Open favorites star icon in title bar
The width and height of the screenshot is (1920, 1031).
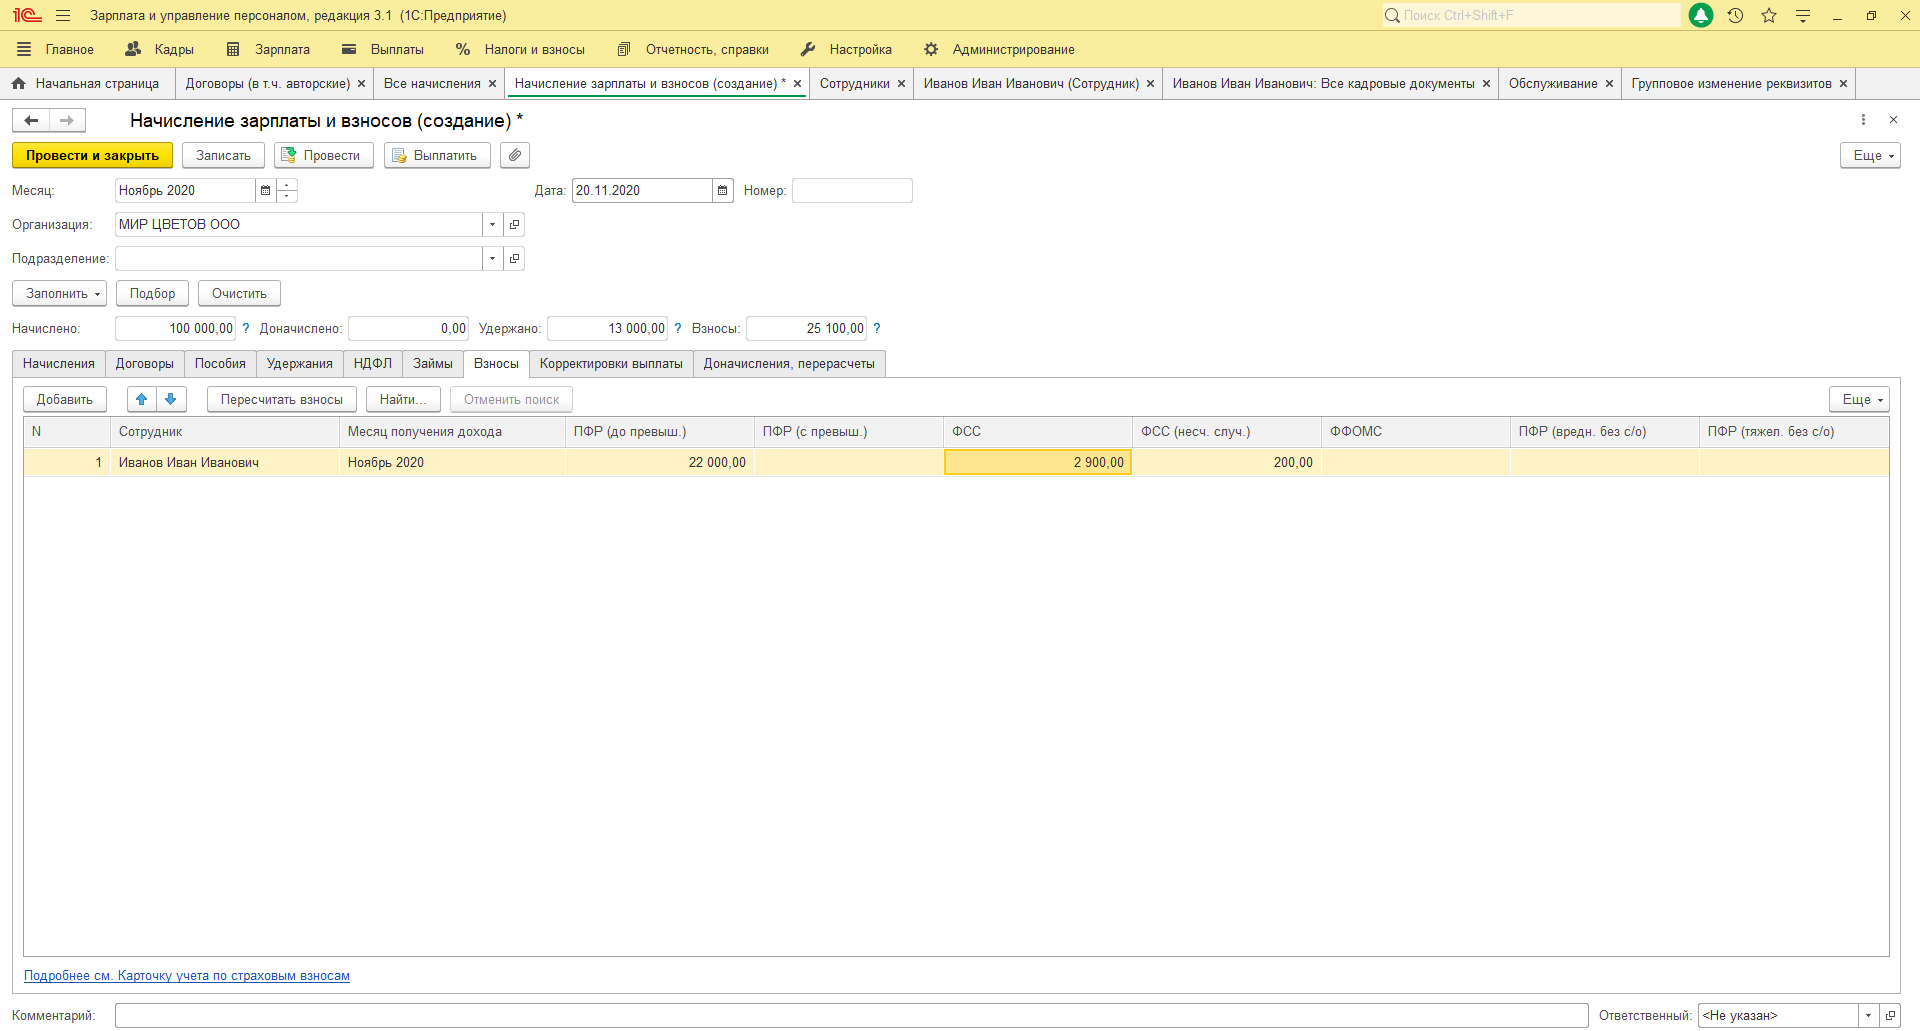tap(1769, 16)
